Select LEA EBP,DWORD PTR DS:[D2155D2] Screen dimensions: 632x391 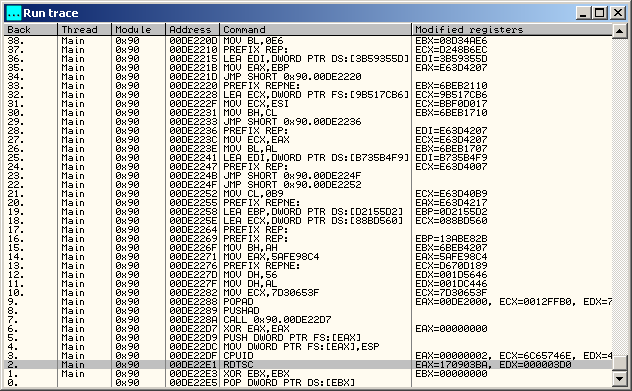click(313, 212)
